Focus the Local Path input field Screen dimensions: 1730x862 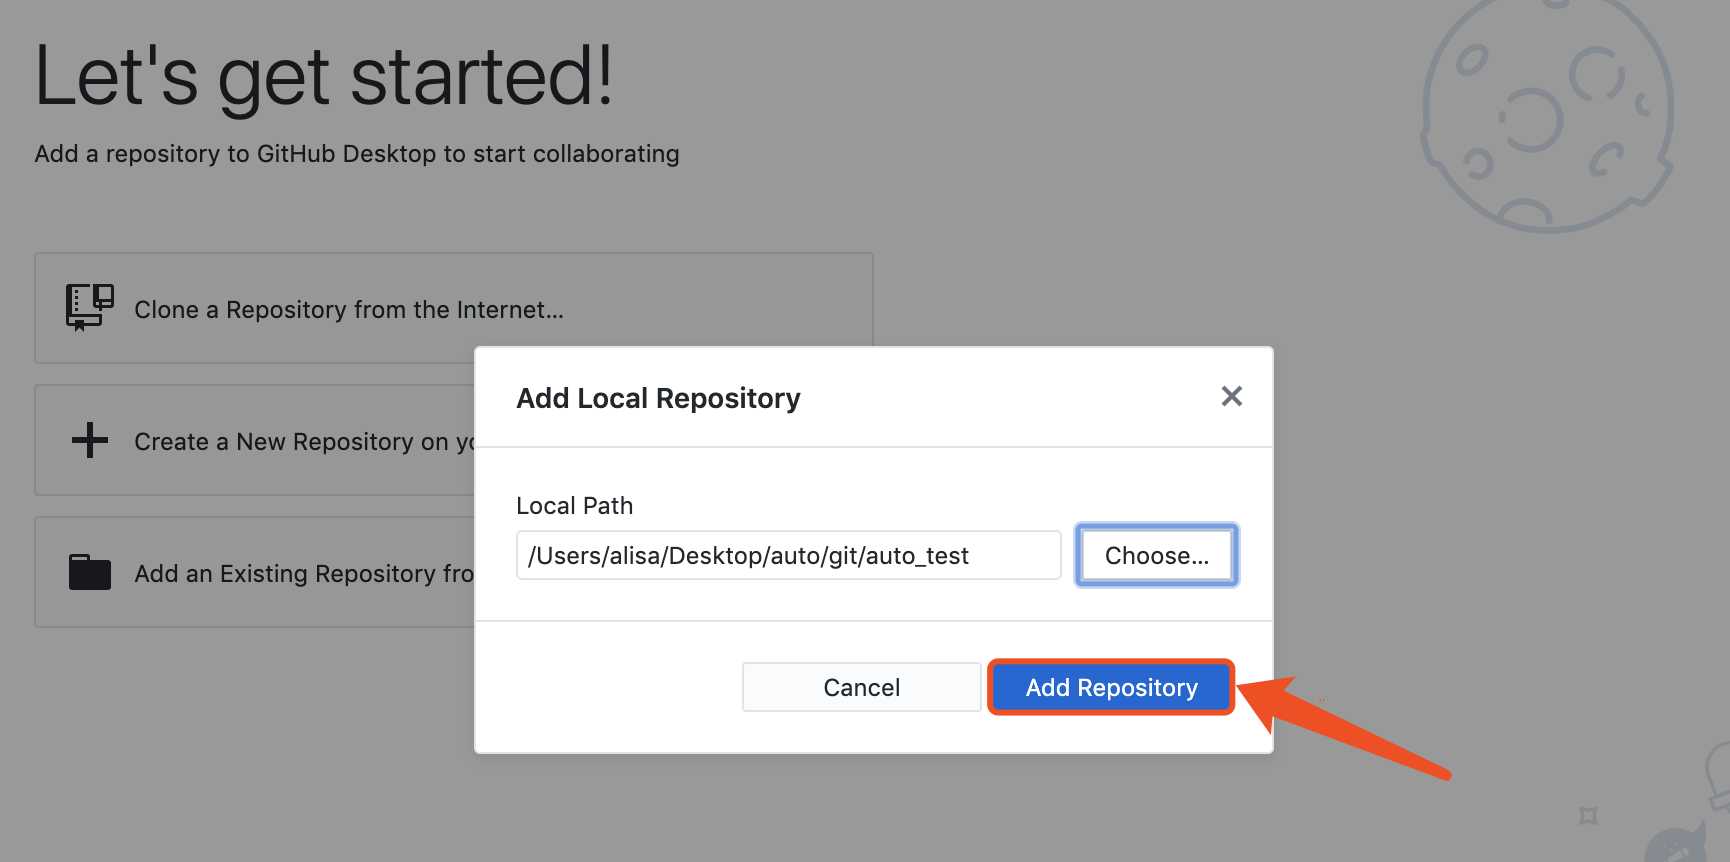[x=788, y=555]
